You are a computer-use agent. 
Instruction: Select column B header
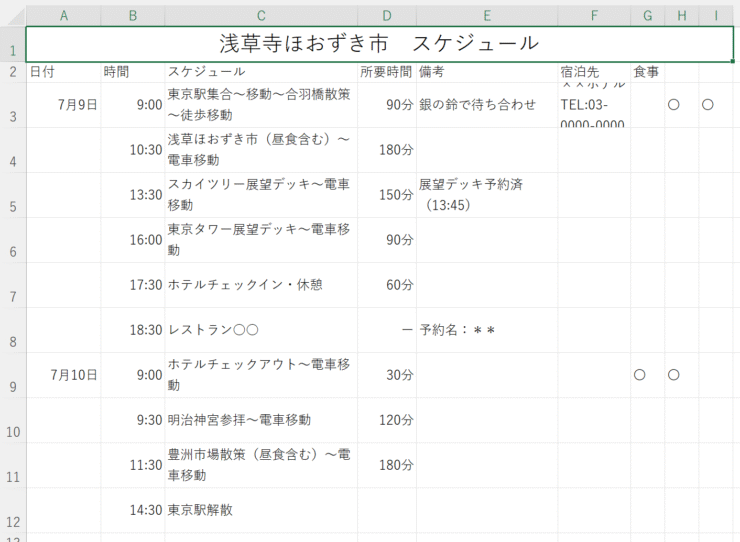133,16
